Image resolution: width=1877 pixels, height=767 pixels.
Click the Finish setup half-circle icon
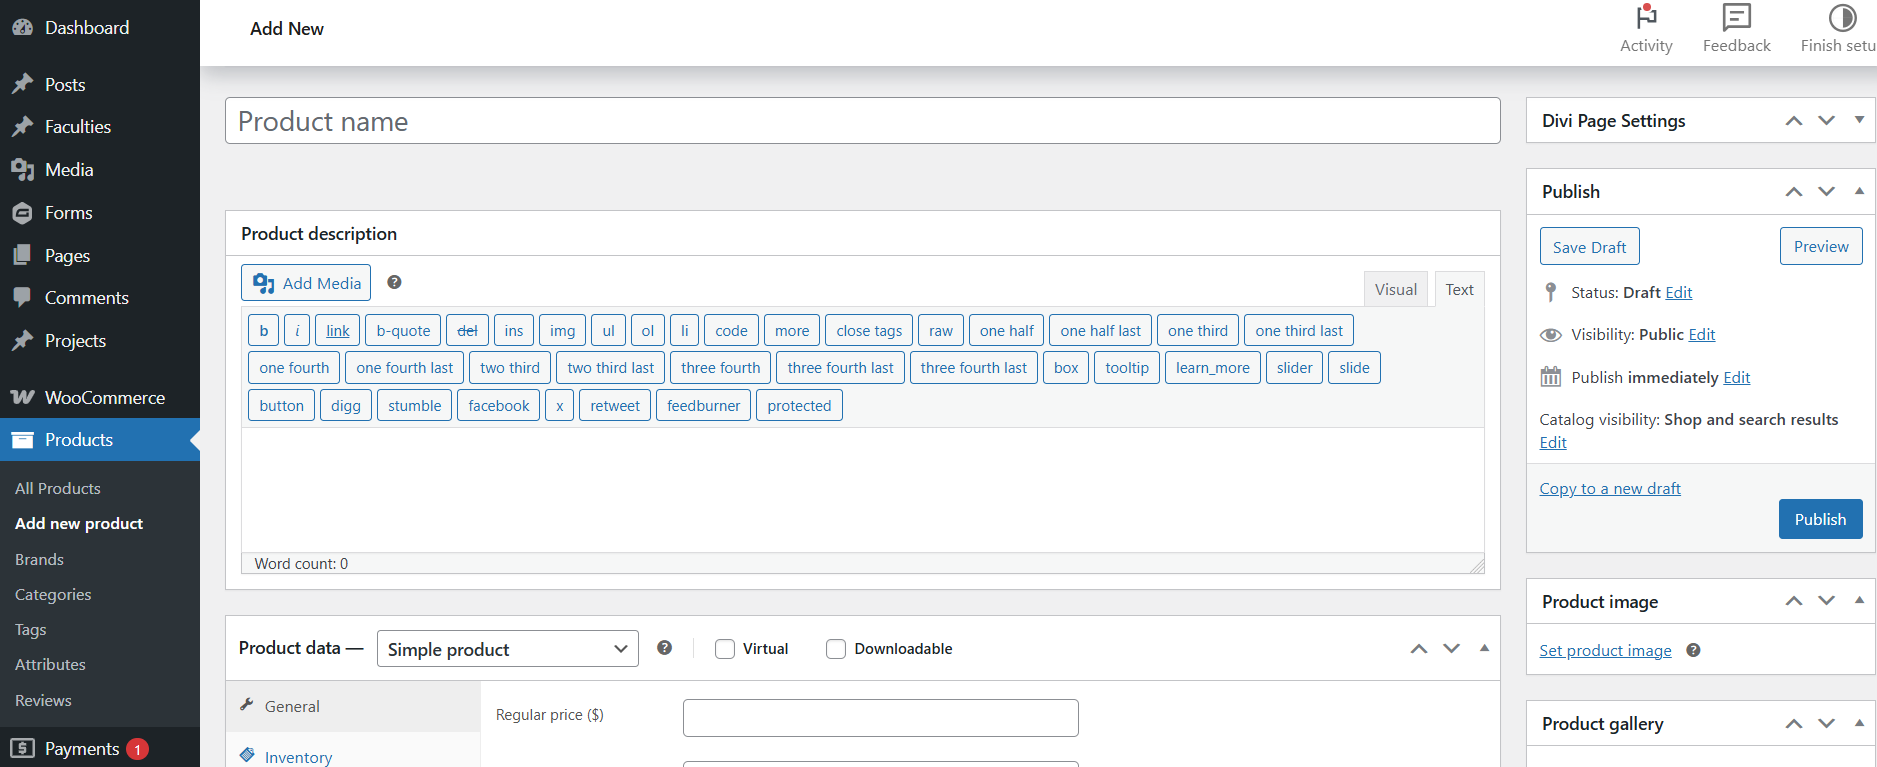click(x=1842, y=17)
